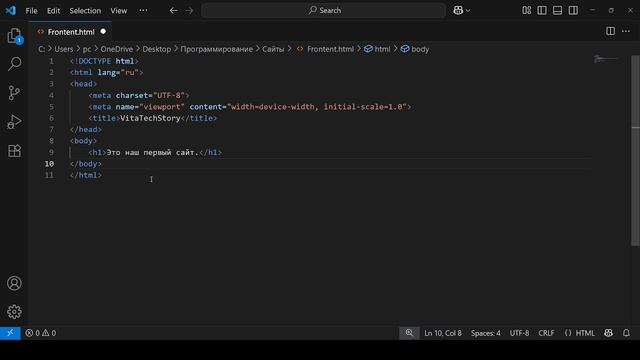This screenshot has width=640, height=360.
Task: Open the Copilot chat icon in title bar
Action: coord(458,11)
